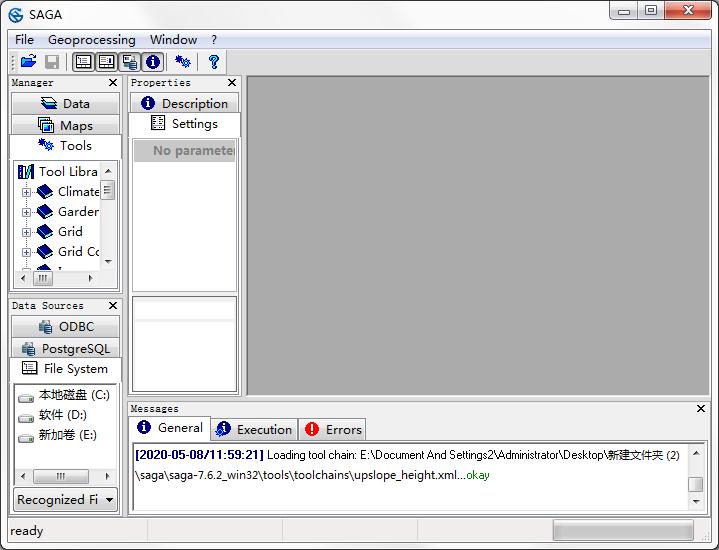The width and height of the screenshot is (719, 550).
Task: Click the Help question mark toolbar icon
Action: coord(214,61)
